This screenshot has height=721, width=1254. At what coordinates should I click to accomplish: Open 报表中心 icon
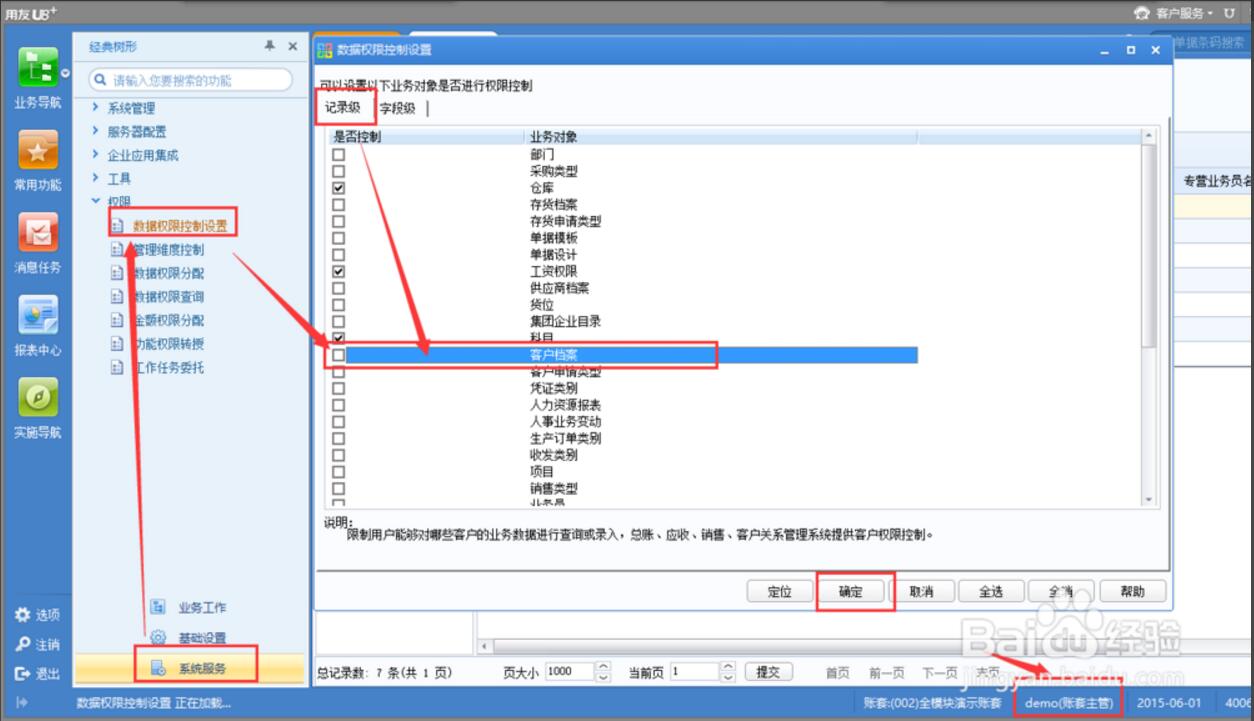pyautogui.click(x=38, y=317)
